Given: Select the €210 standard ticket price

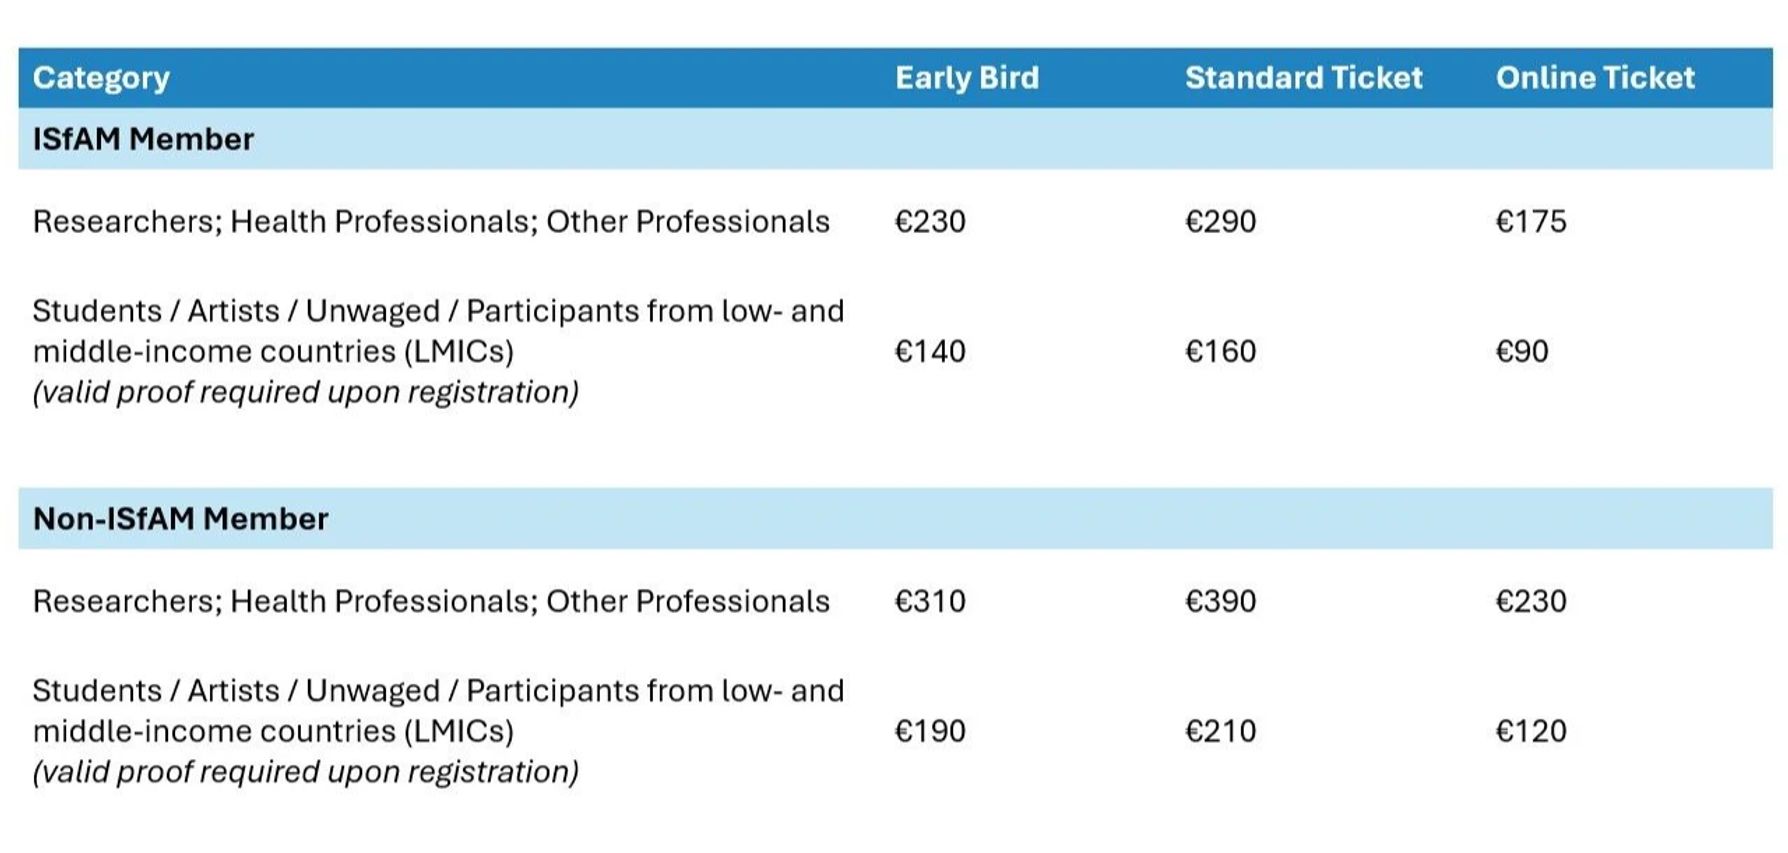Looking at the screenshot, I should (1220, 731).
